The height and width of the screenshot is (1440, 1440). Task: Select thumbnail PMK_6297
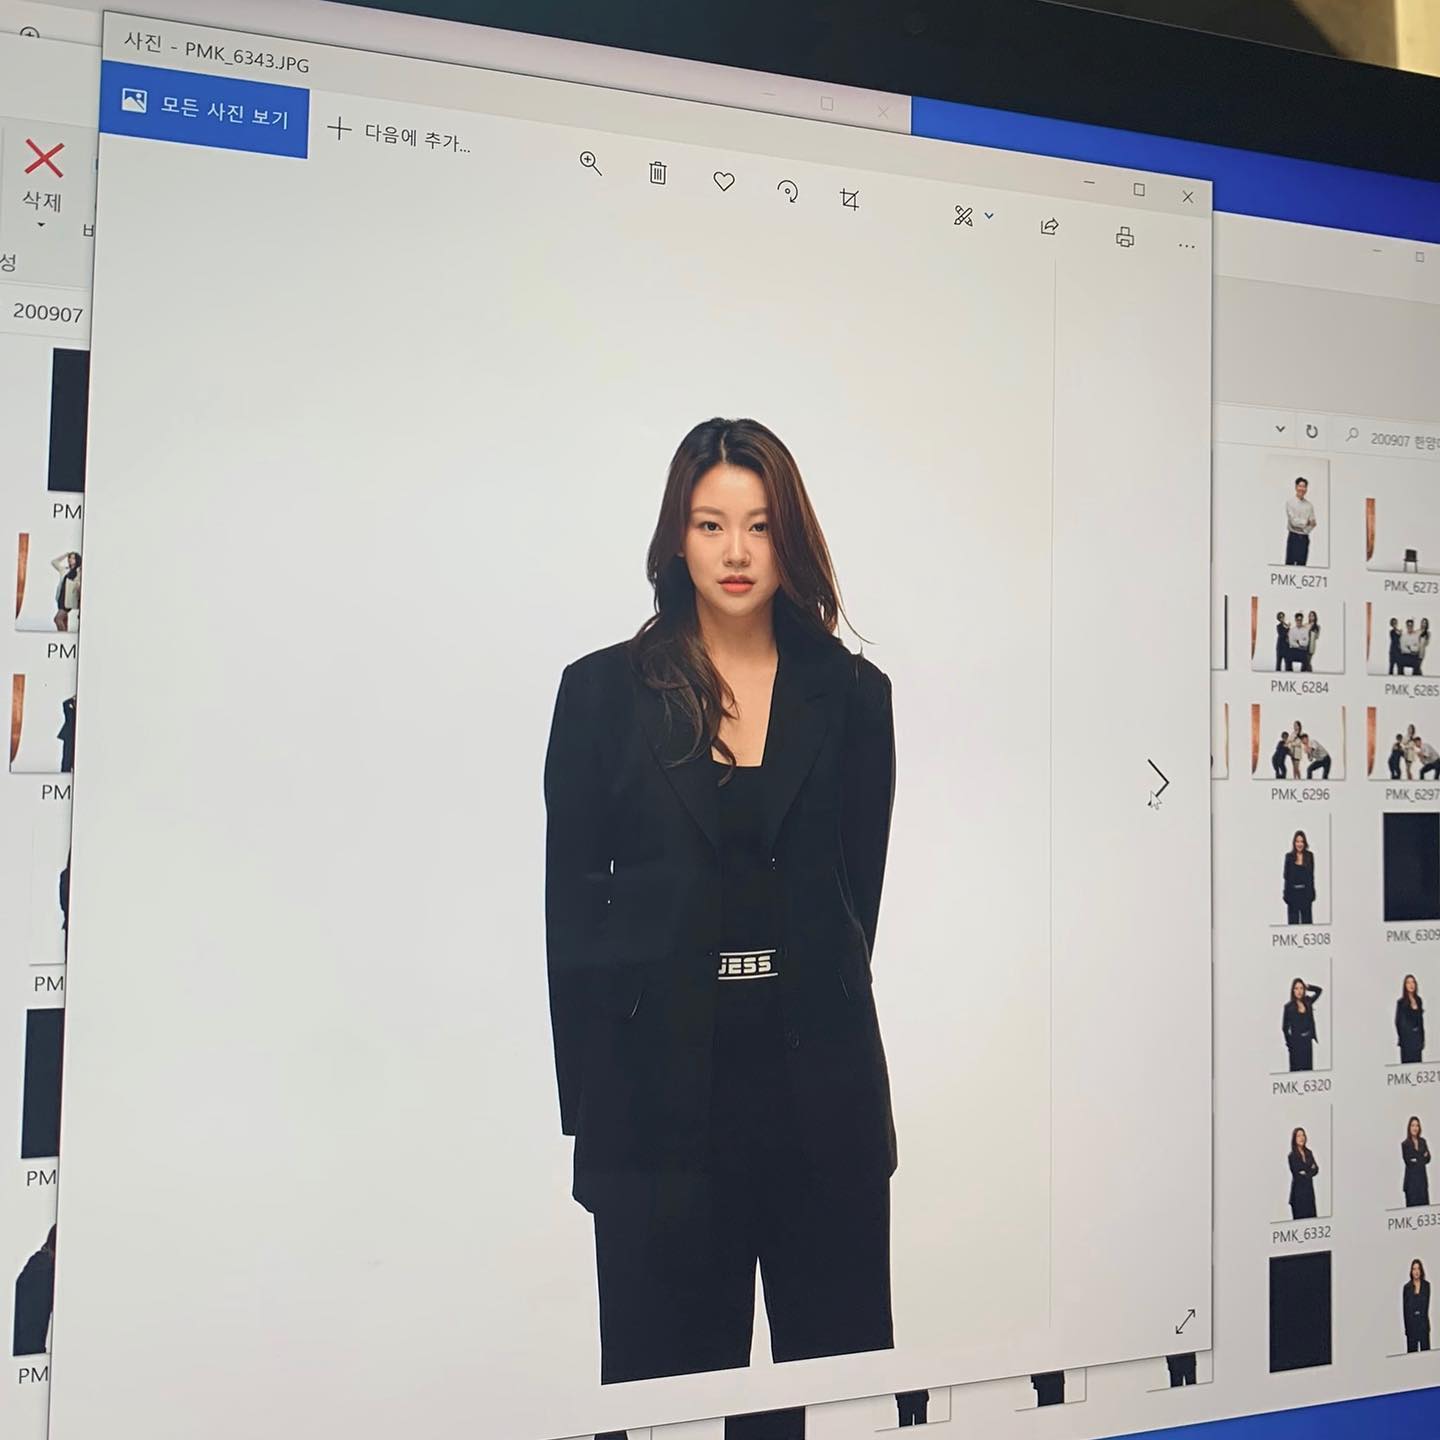pos(1403,746)
